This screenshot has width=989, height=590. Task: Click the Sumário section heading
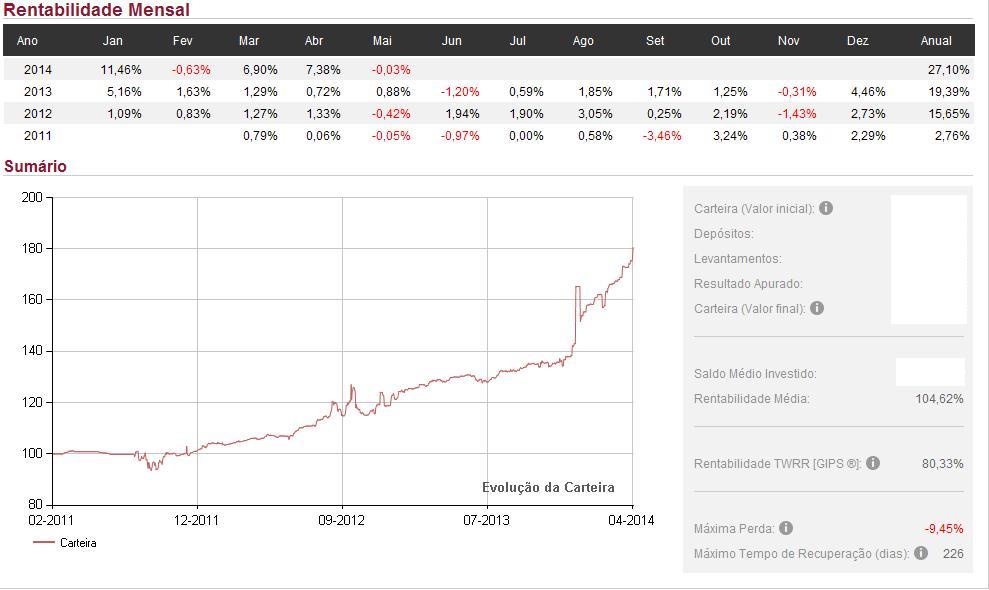[35, 166]
